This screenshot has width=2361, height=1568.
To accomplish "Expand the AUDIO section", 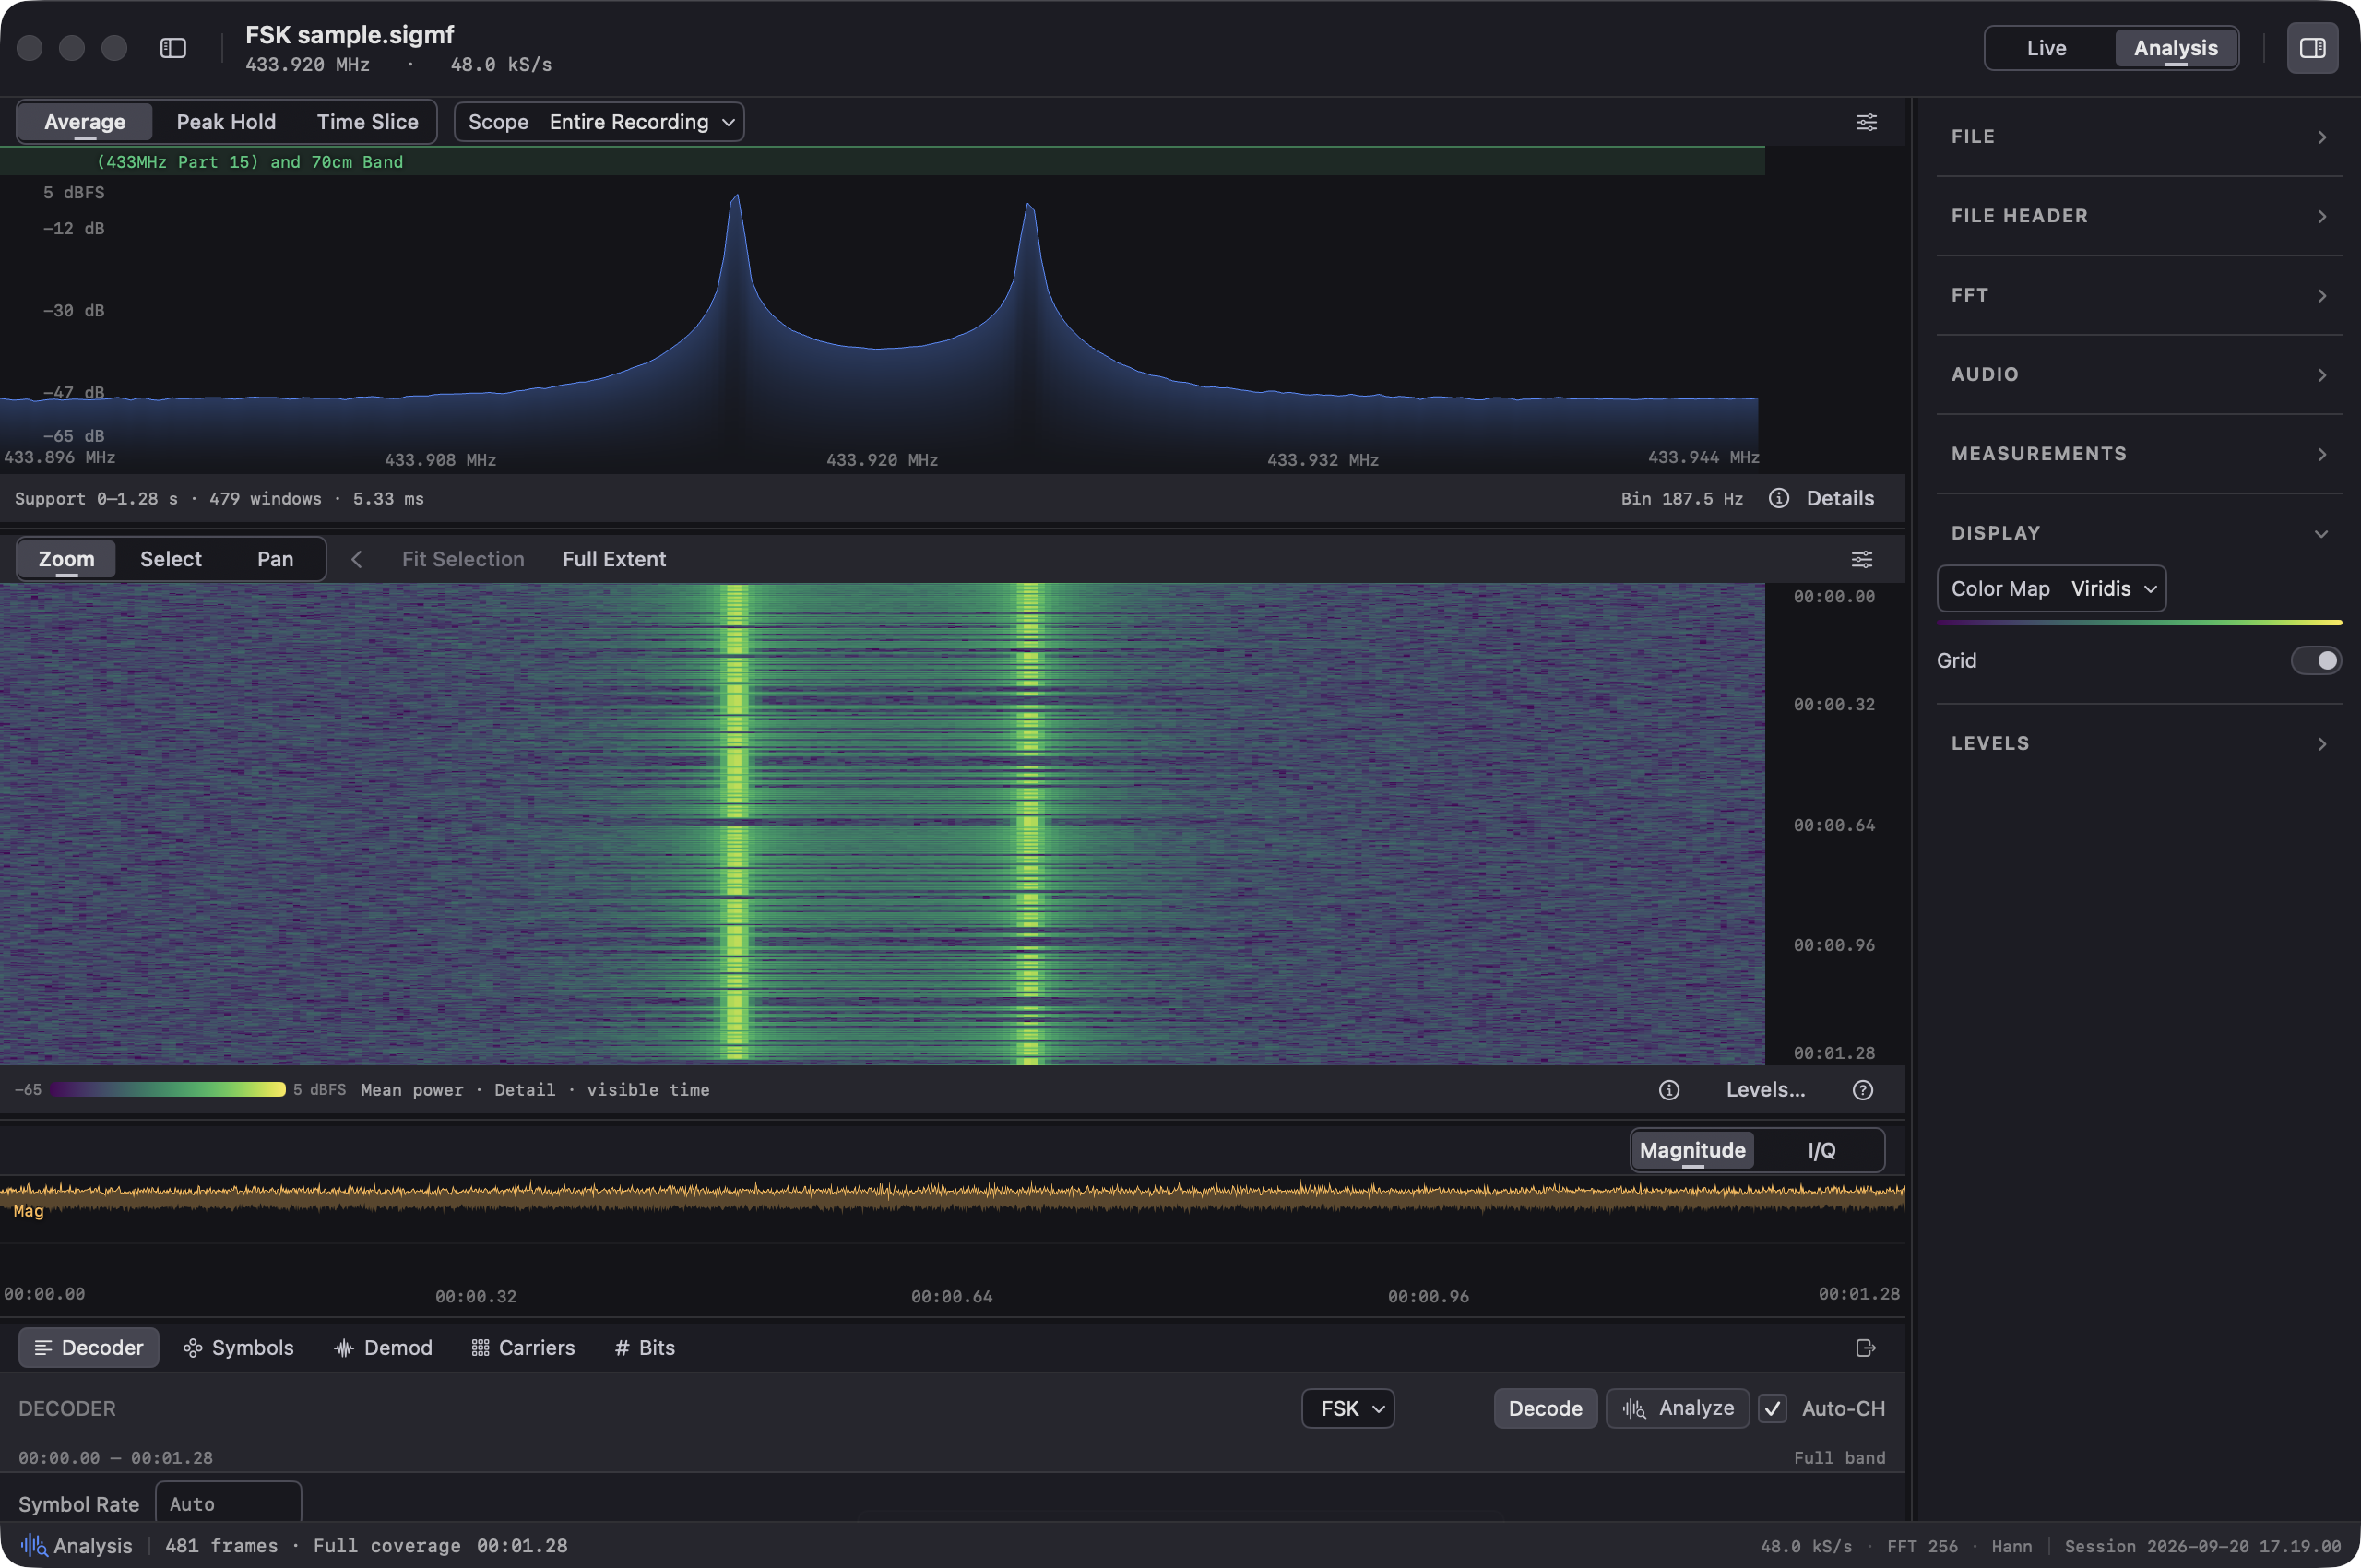I will (x=2139, y=374).
